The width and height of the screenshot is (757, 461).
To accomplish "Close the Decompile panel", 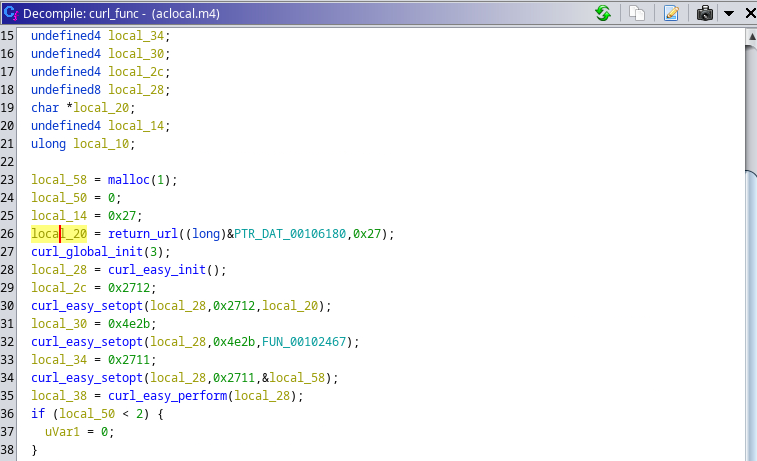I will click(x=748, y=13).
